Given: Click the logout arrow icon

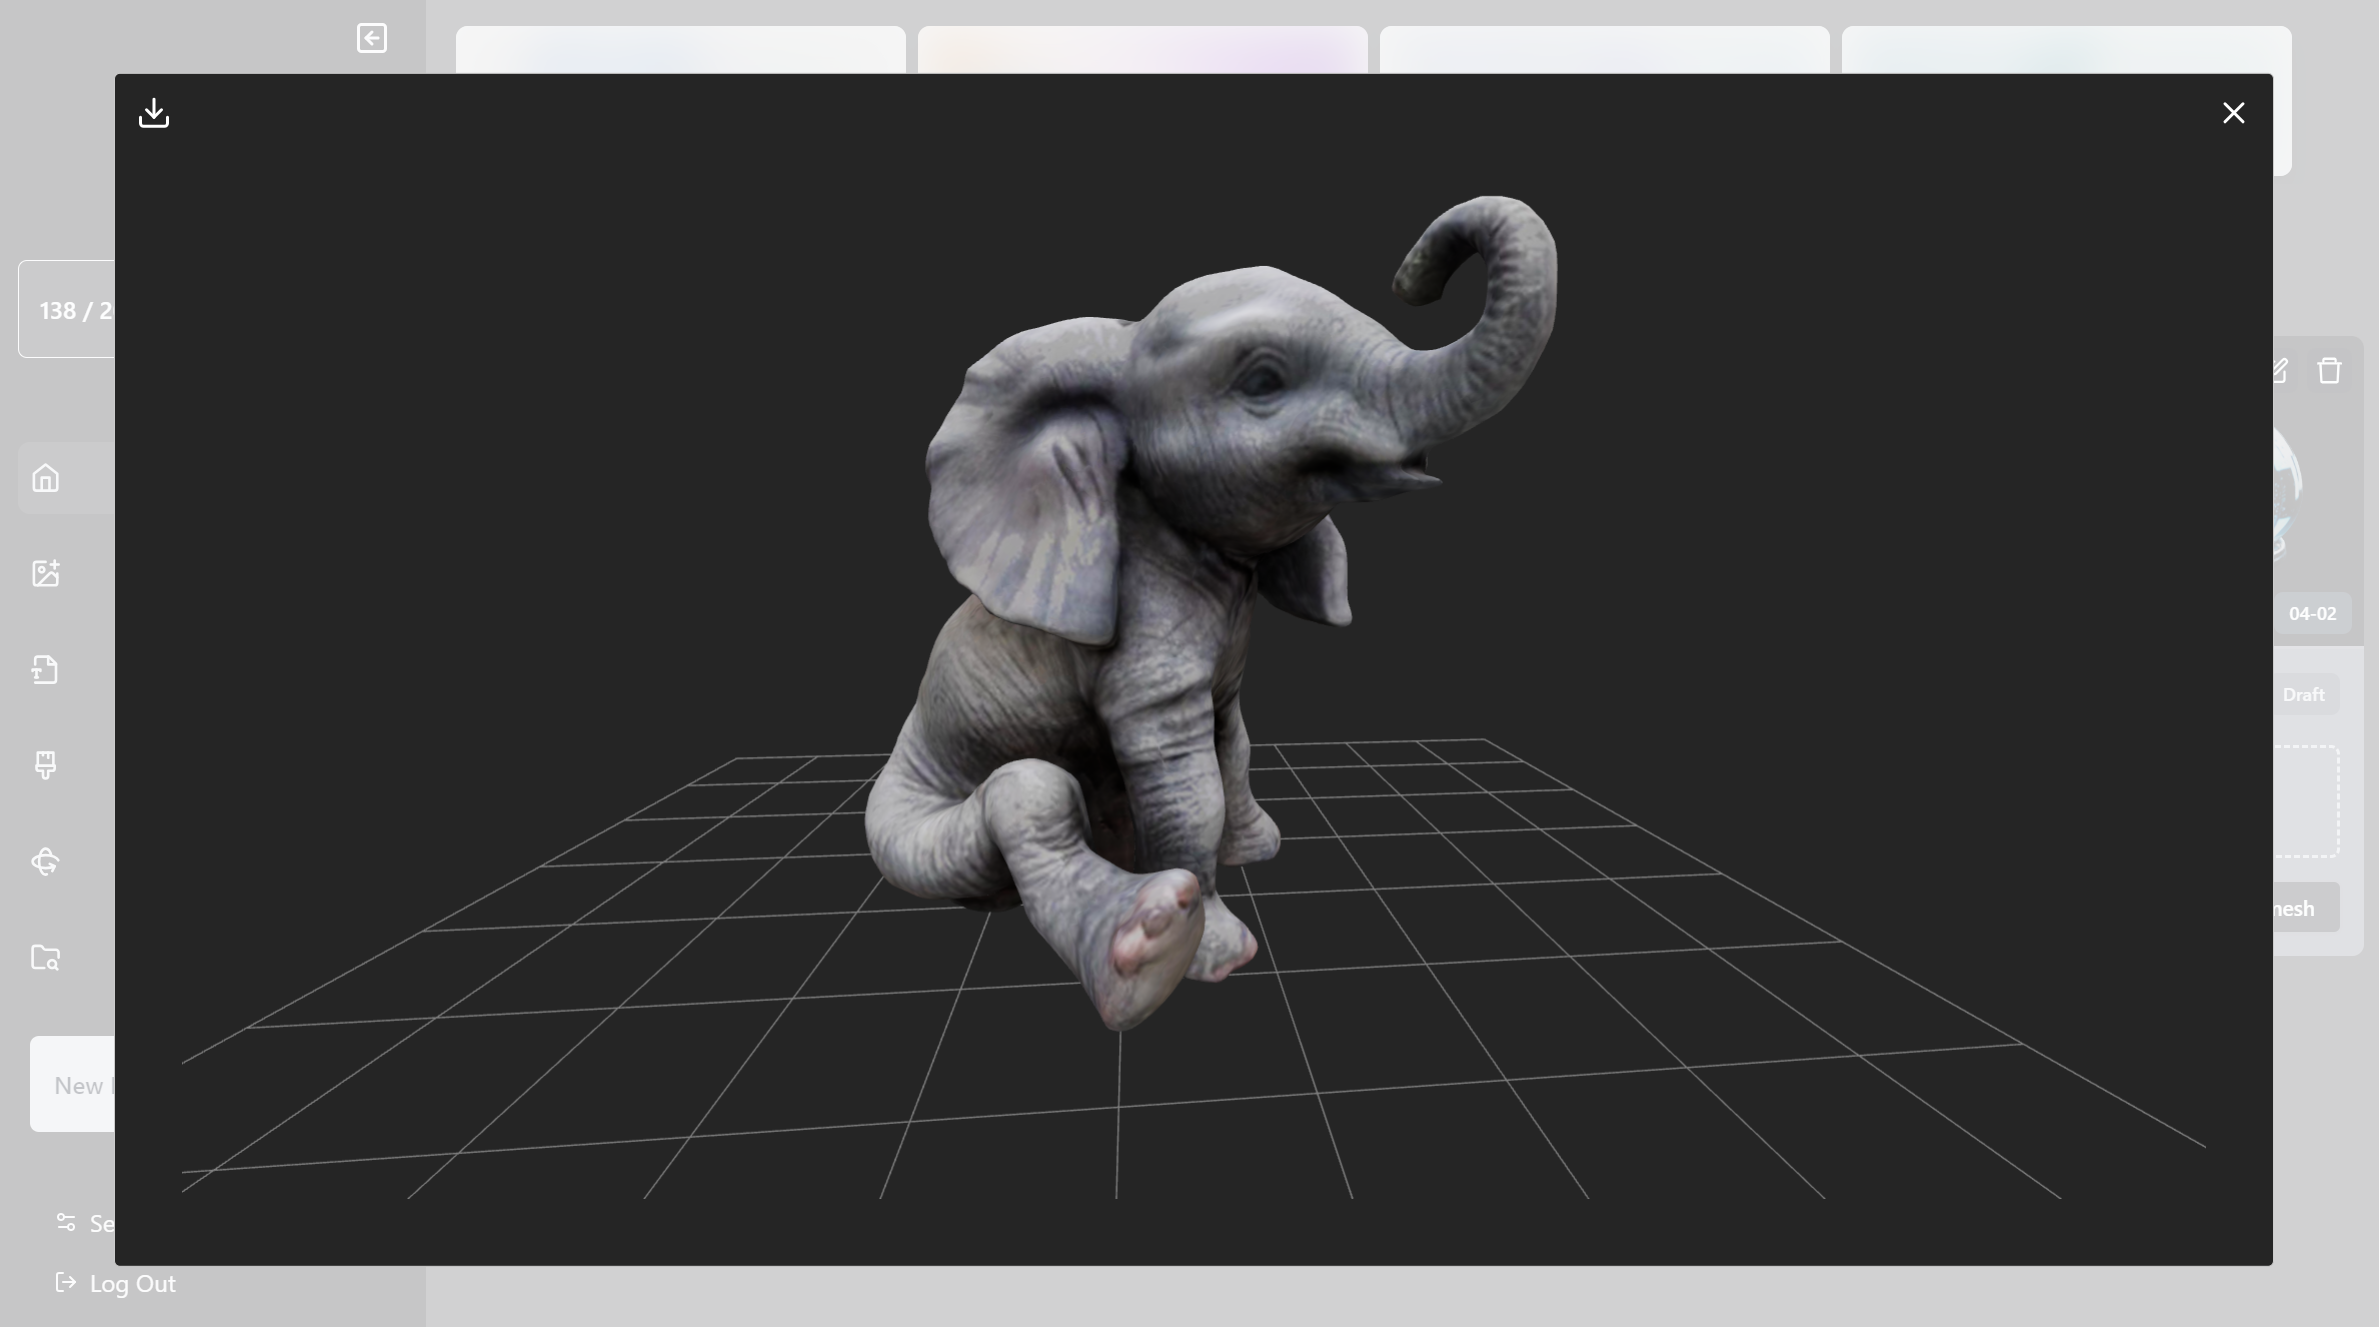Looking at the screenshot, I should pyautogui.click(x=66, y=1282).
